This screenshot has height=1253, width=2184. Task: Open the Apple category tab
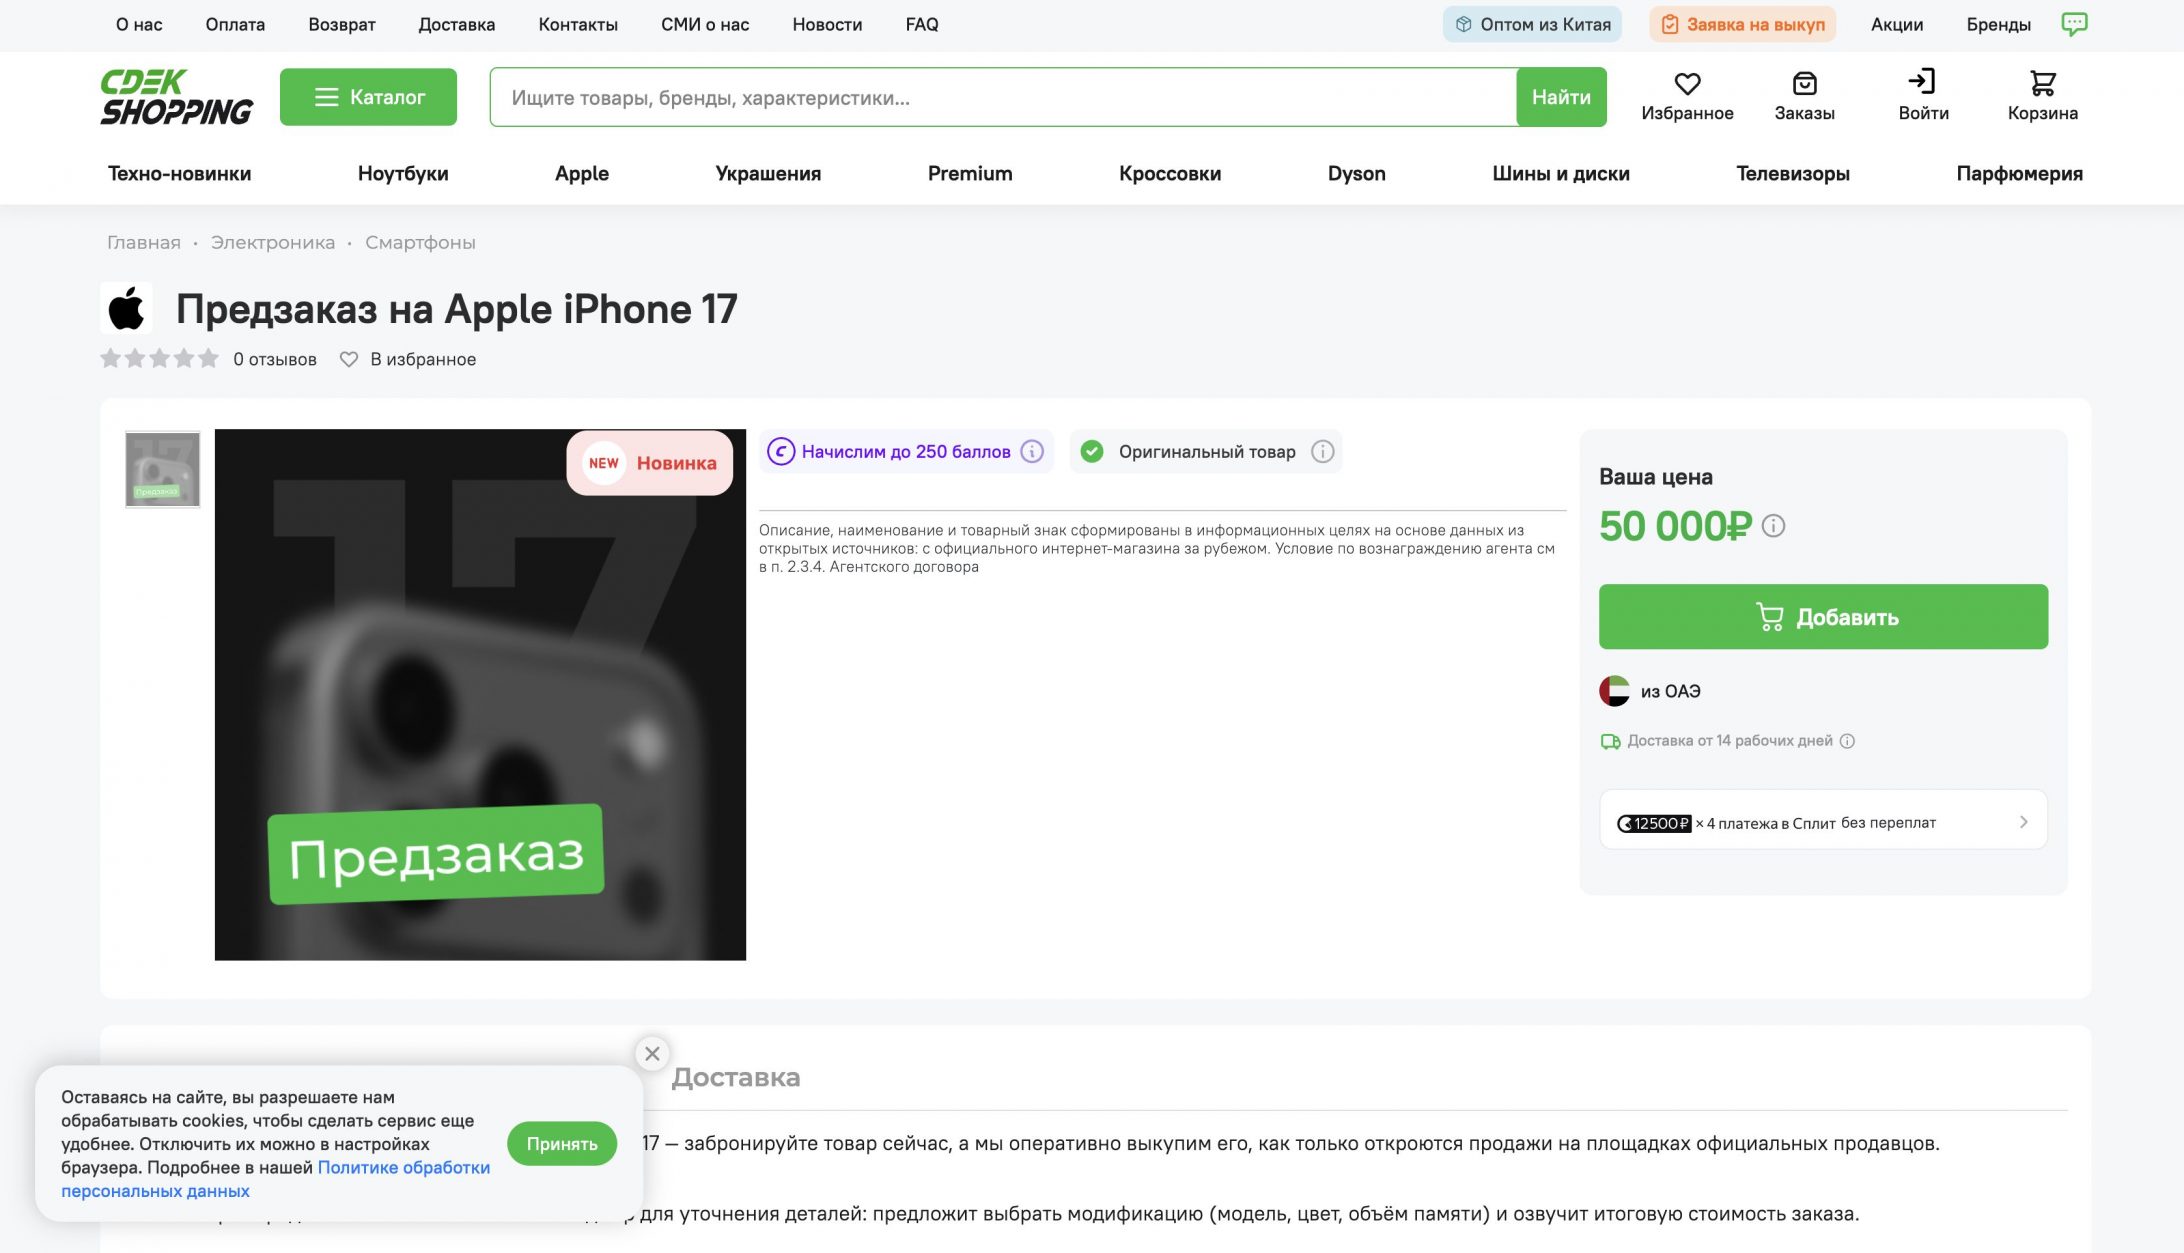581,174
